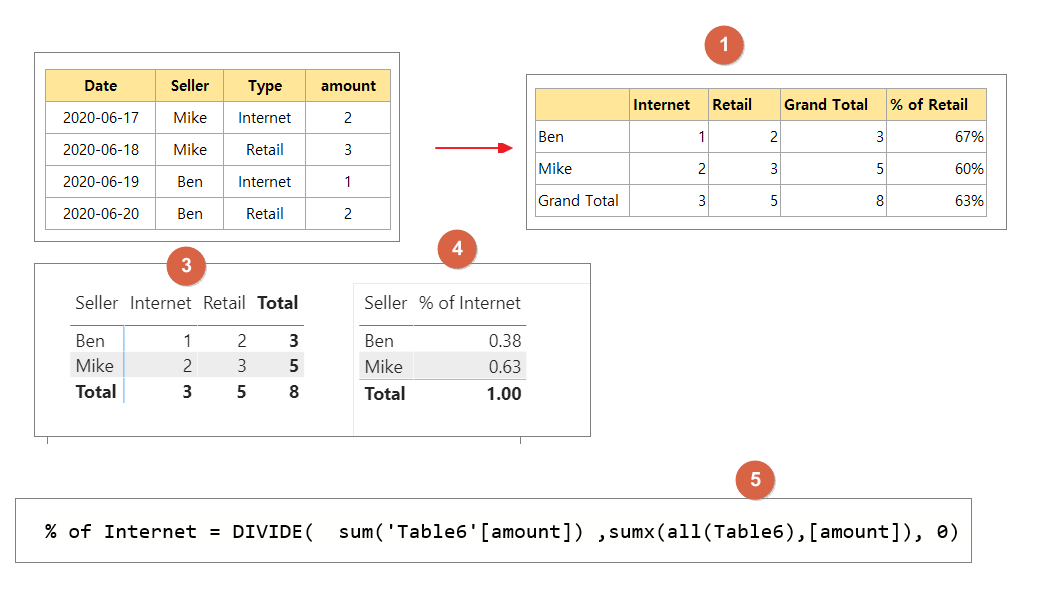Image resolution: width=1056 pixels, height=592 pixels.
Task: Click the Grand Total row label in pivot table
Action: [583, 201]
